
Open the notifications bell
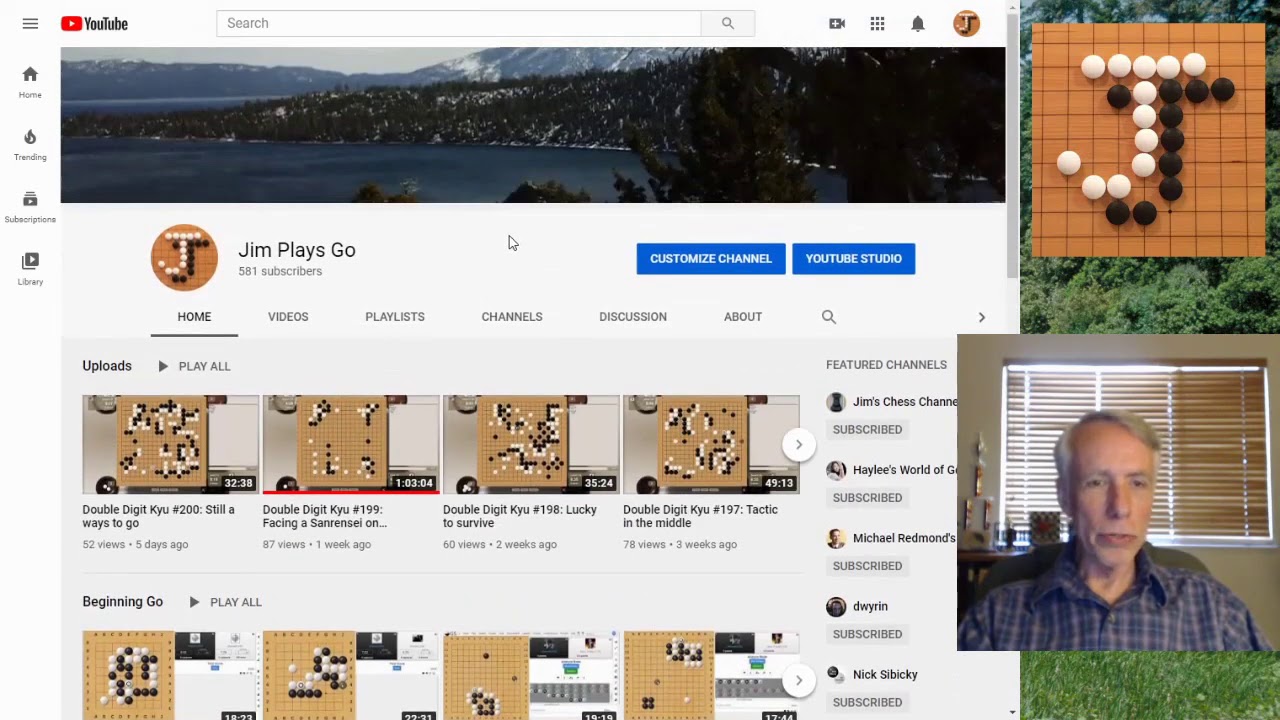[917, 23]
